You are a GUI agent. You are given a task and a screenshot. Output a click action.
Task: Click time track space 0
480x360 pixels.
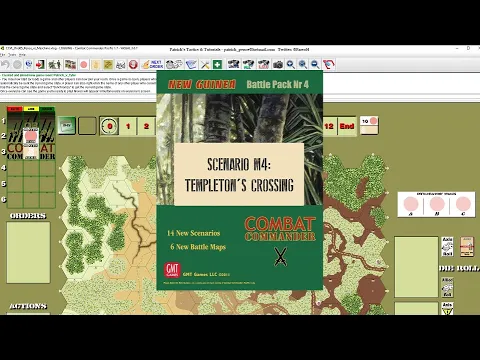(x=109, y=126)
